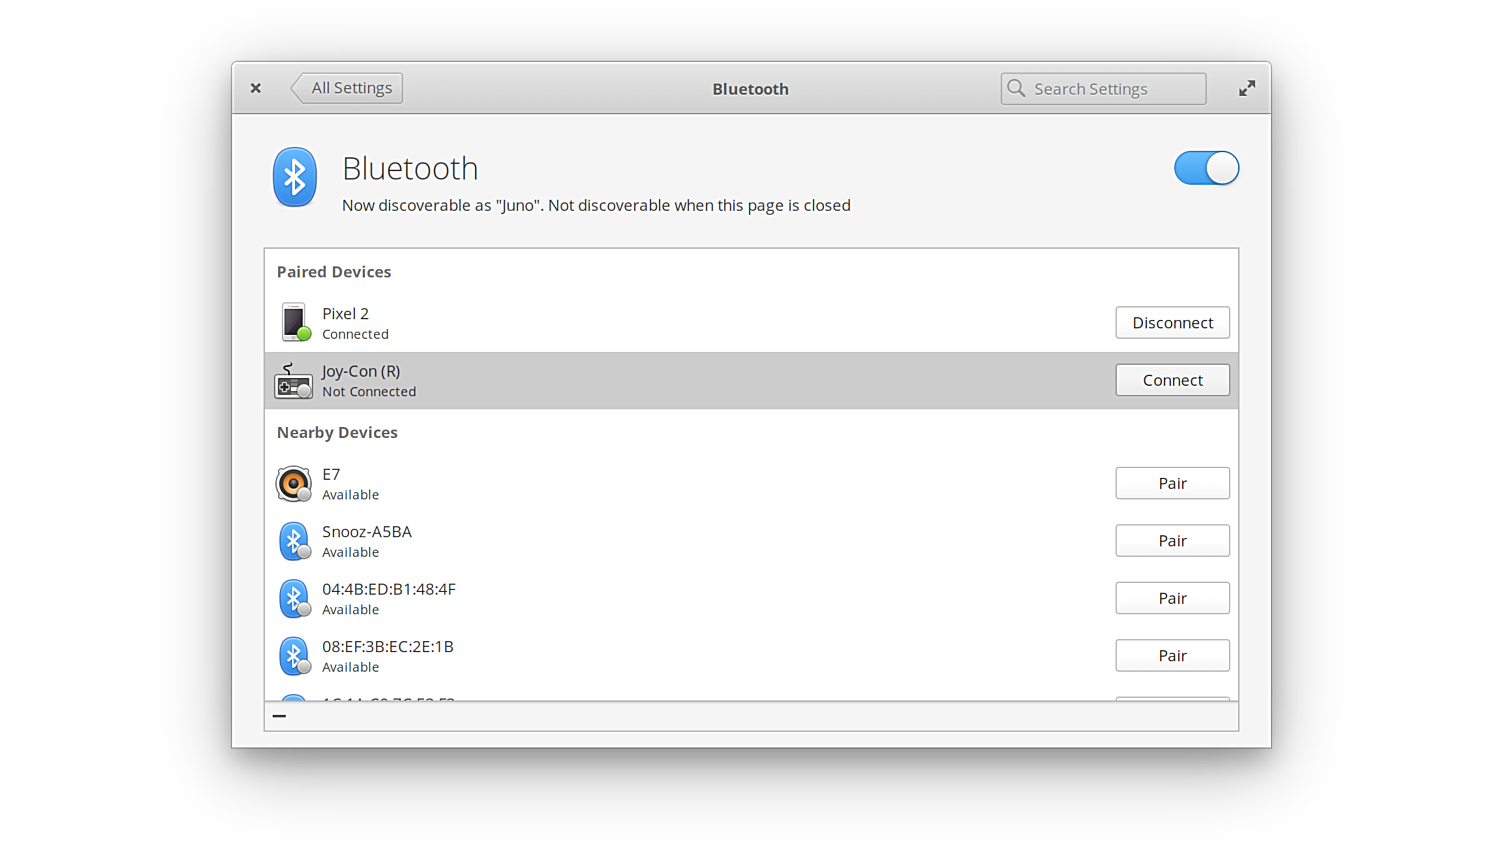Go back to All Settings
The width and height of the screenshot is (1504, 846).
coord(349,88)
